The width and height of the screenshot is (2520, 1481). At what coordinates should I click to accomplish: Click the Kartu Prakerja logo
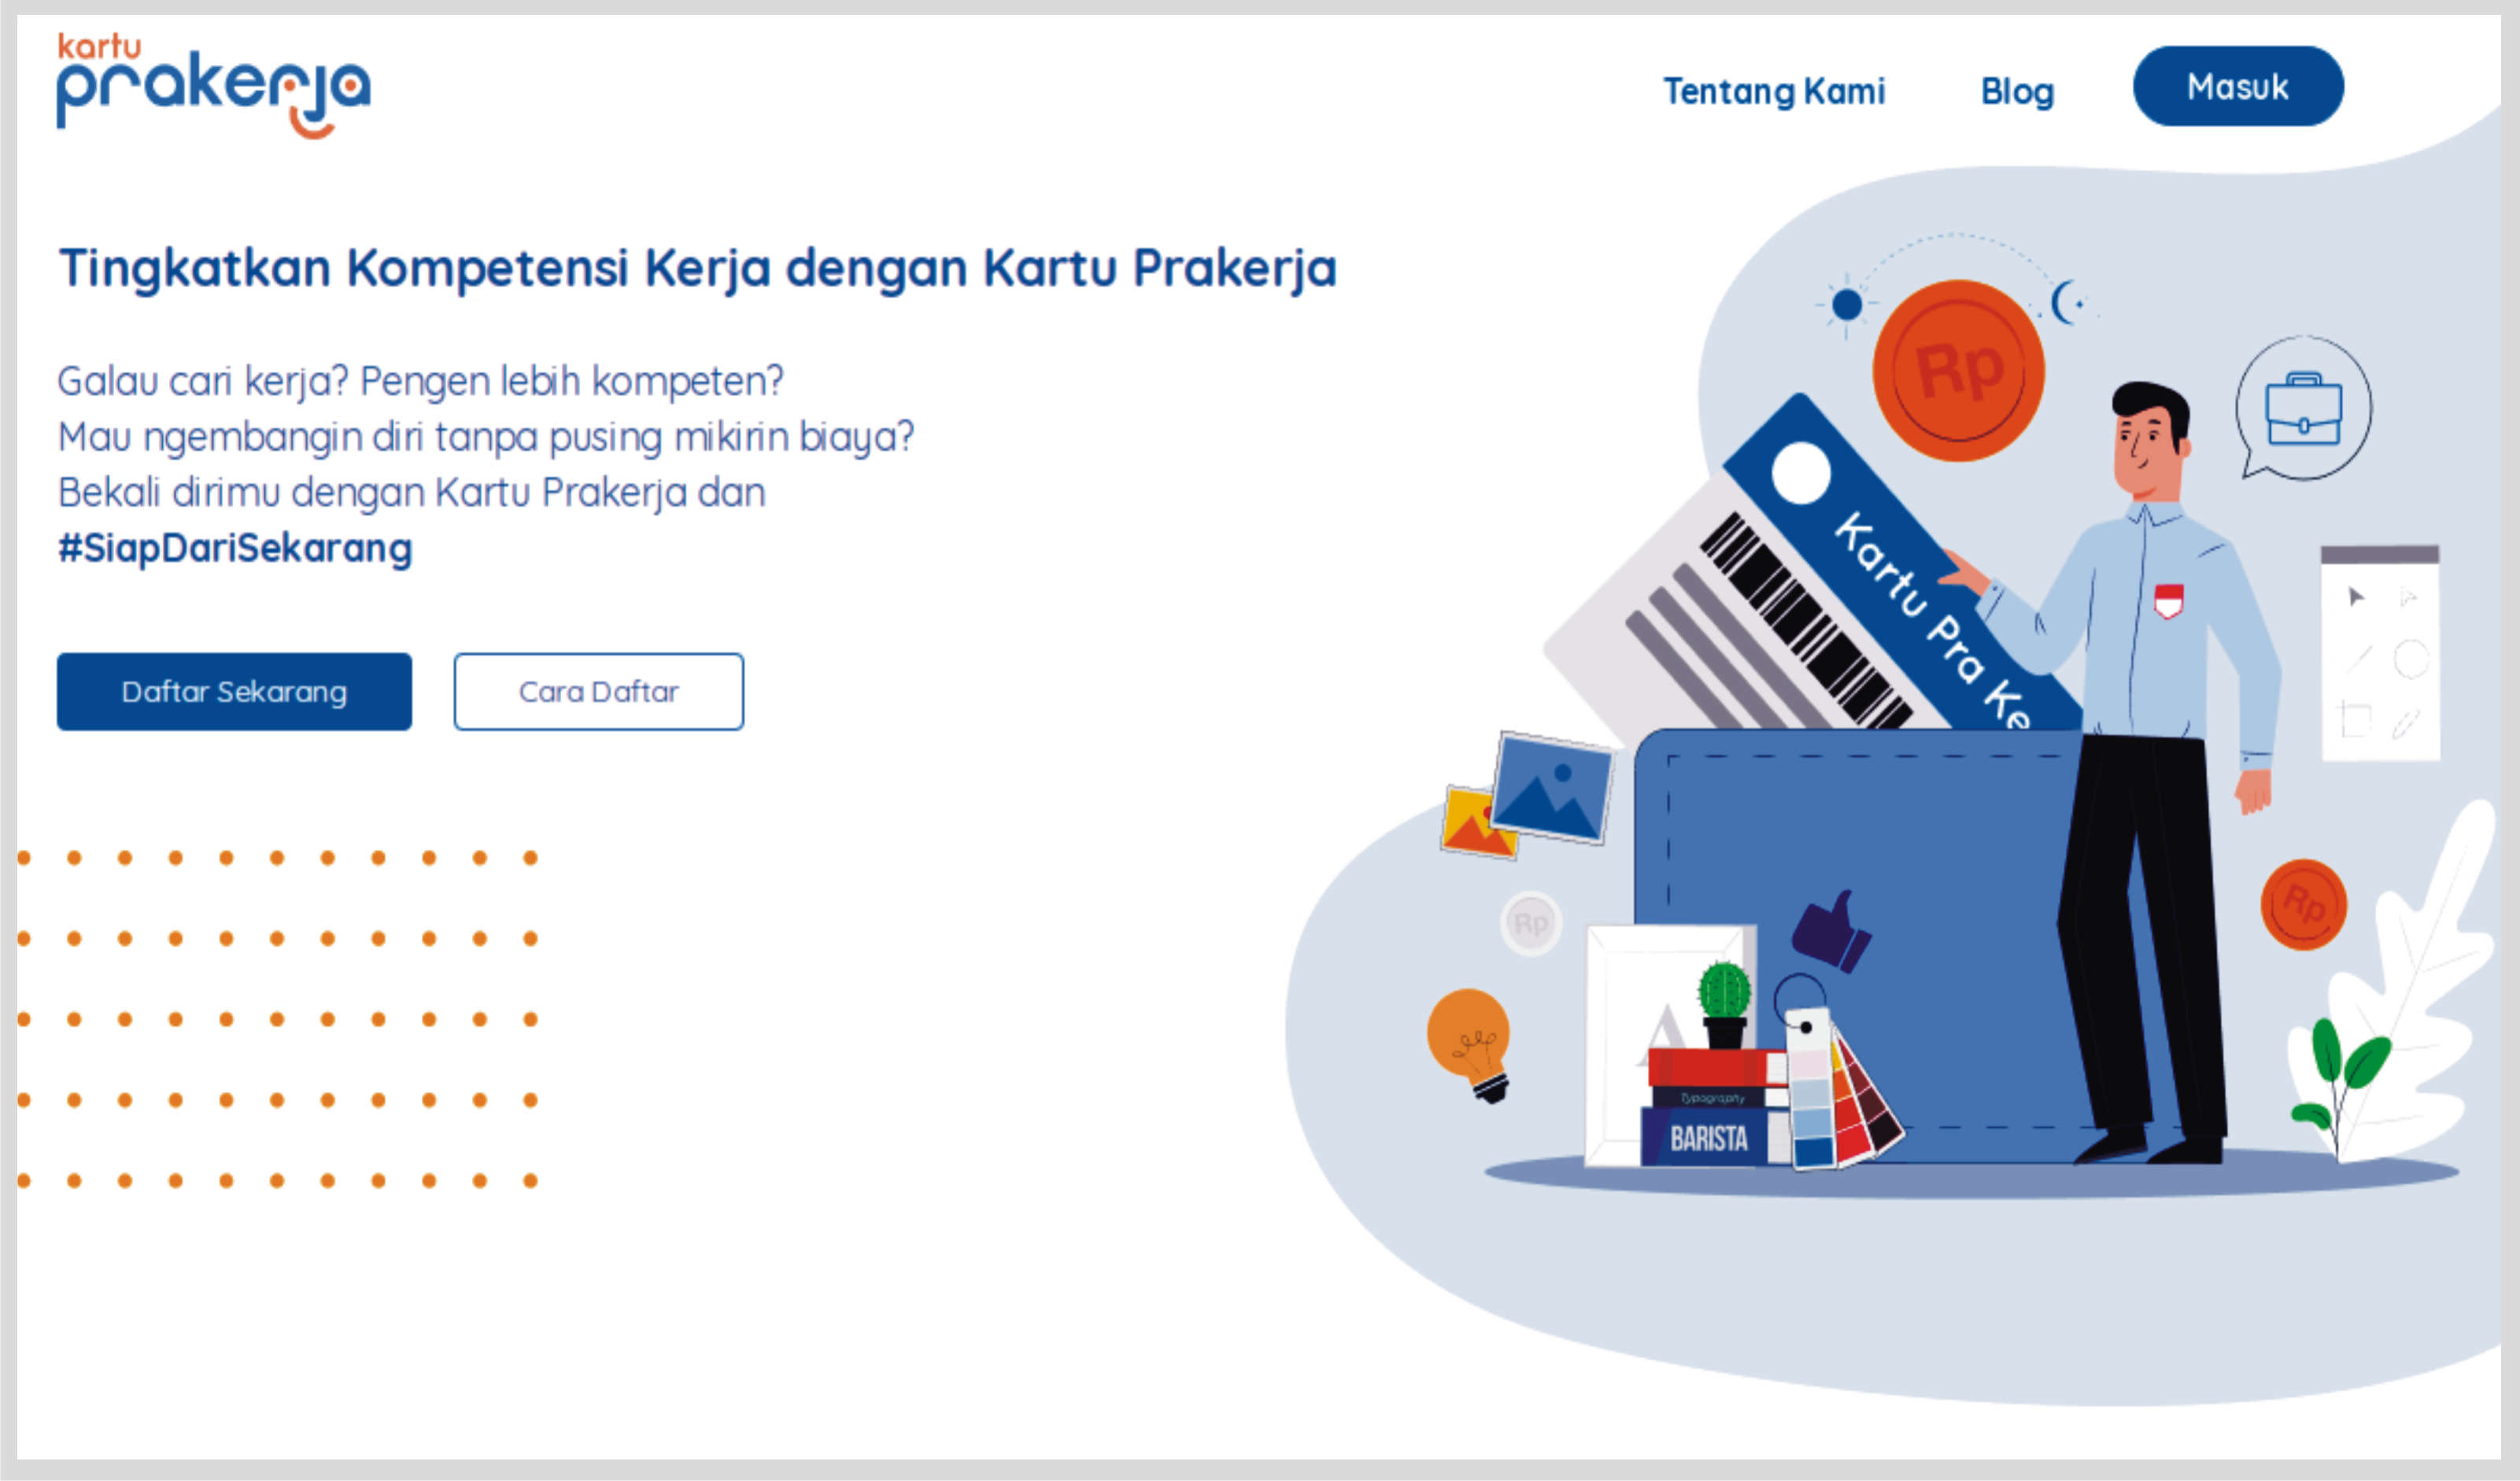[x=213, y=86]
